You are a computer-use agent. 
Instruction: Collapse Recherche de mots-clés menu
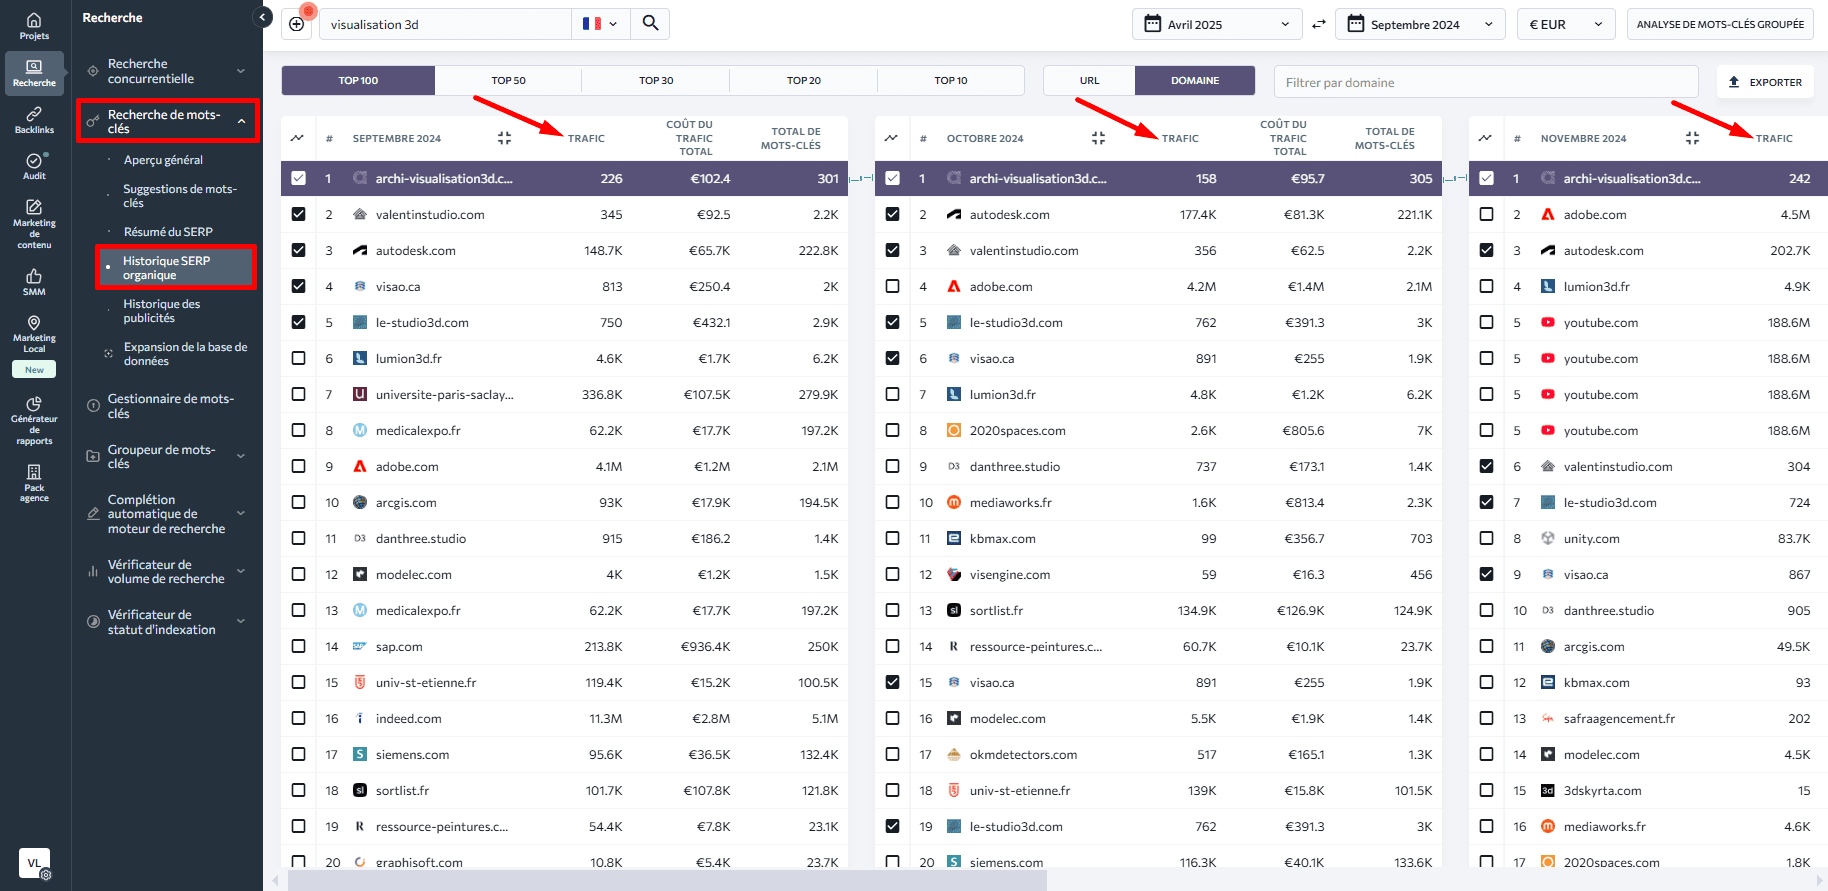point(241,121)
